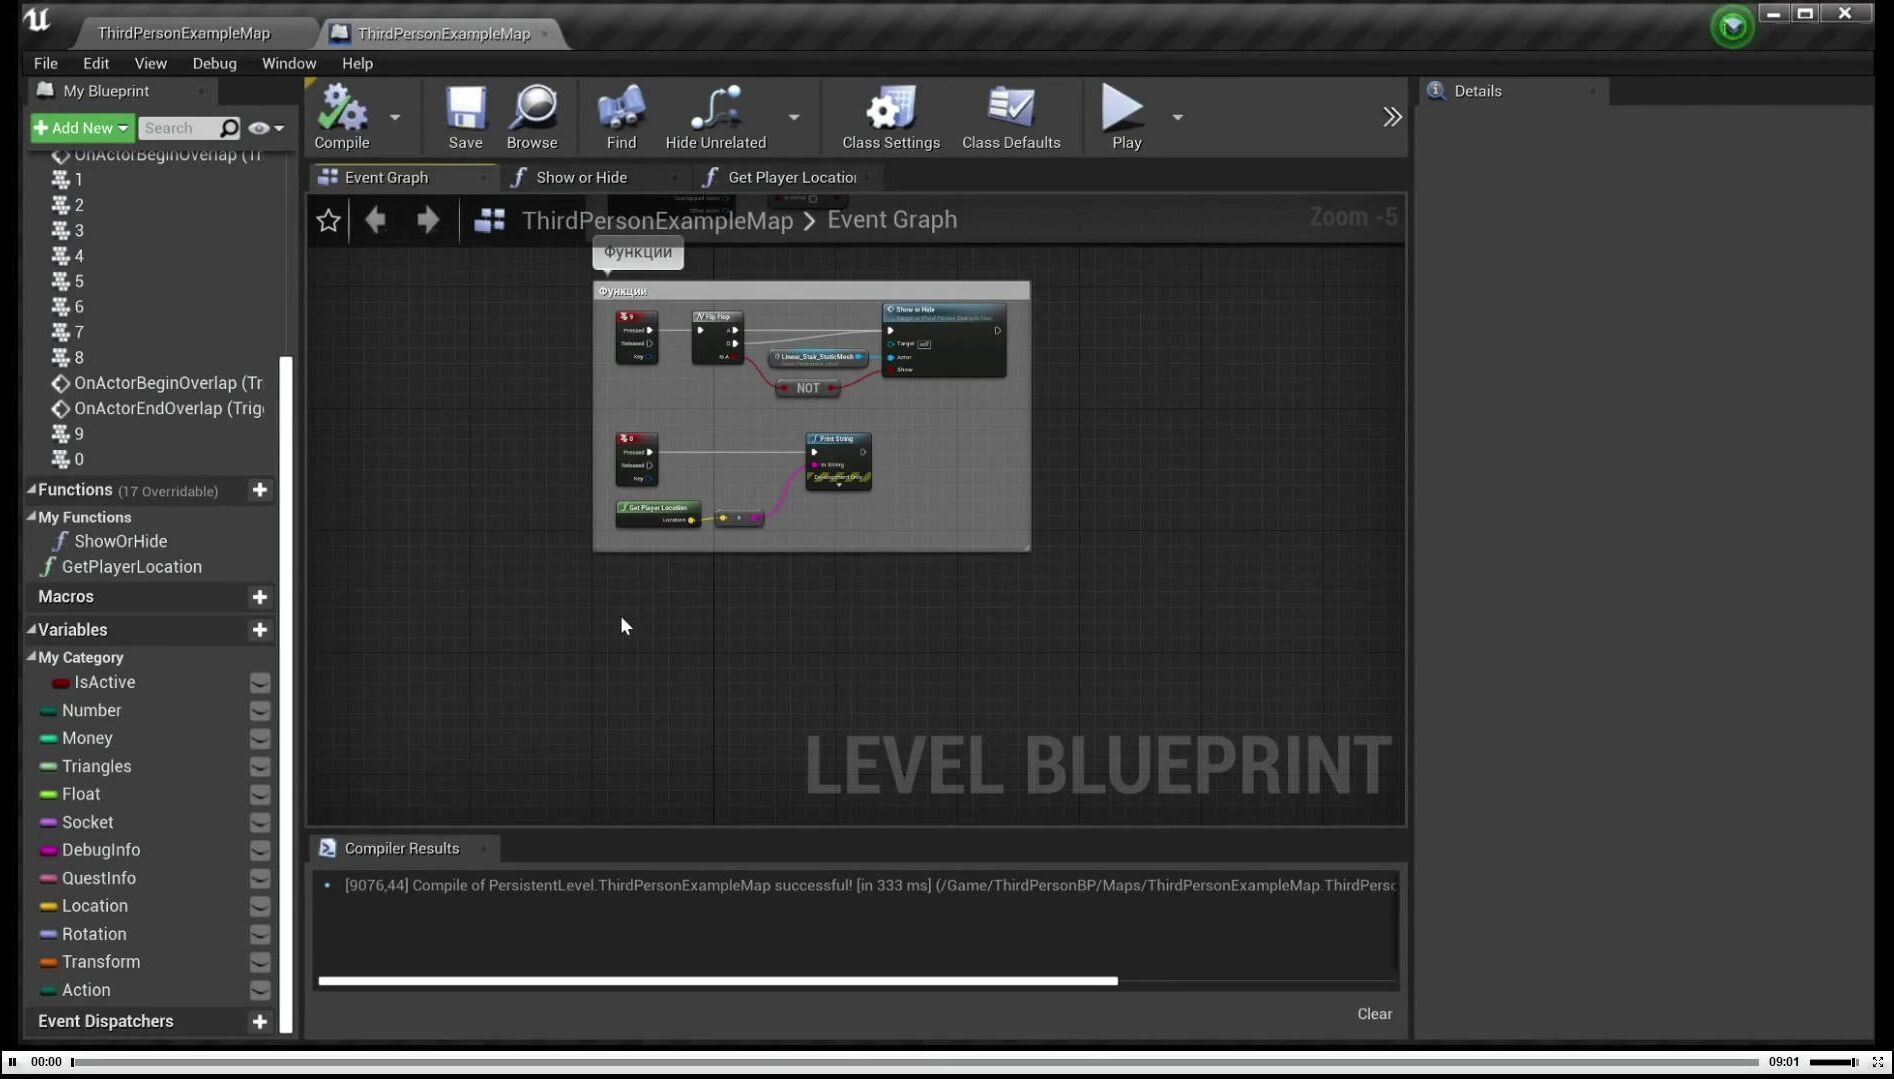Collapse the Variables section
Screen dimensions: 1894x1079
[x=31, y=629]
